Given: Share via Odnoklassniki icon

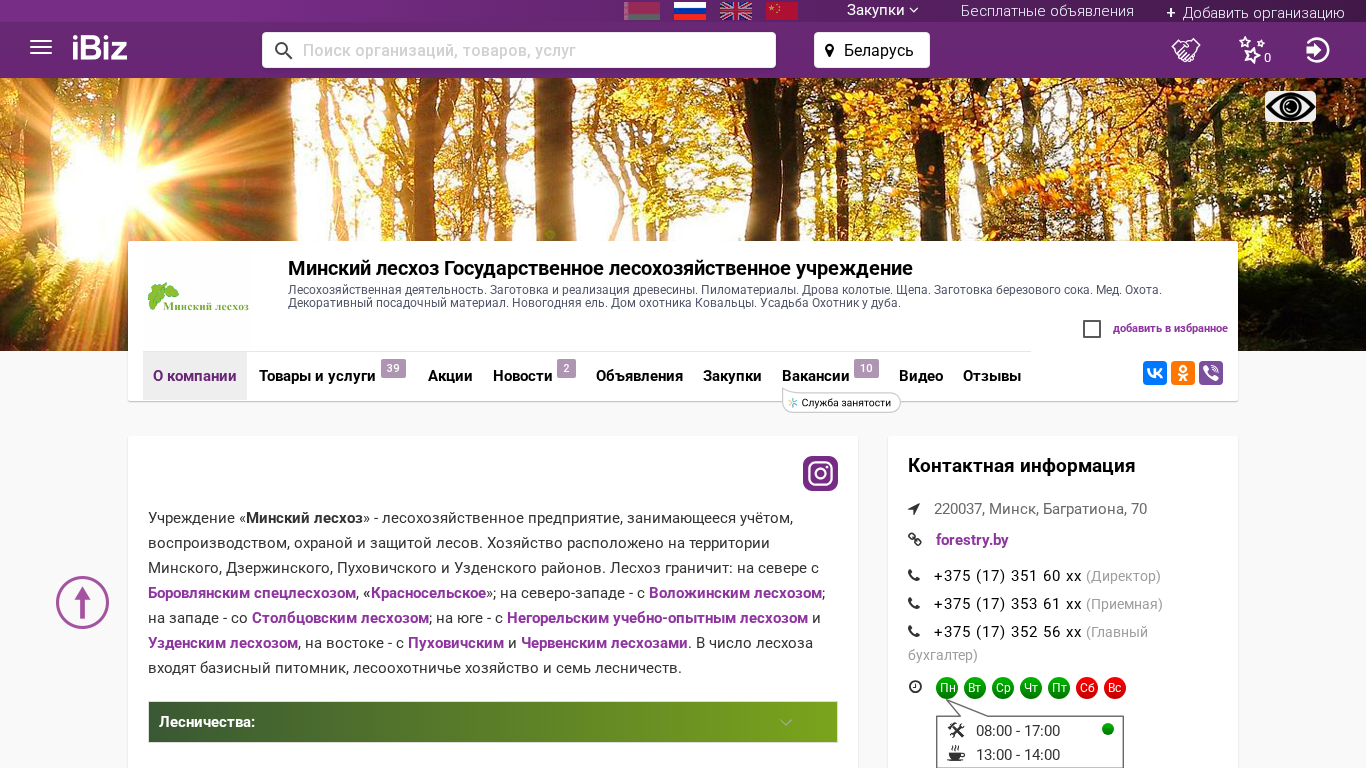Looking at the screenshot, I should (1183, 373).
